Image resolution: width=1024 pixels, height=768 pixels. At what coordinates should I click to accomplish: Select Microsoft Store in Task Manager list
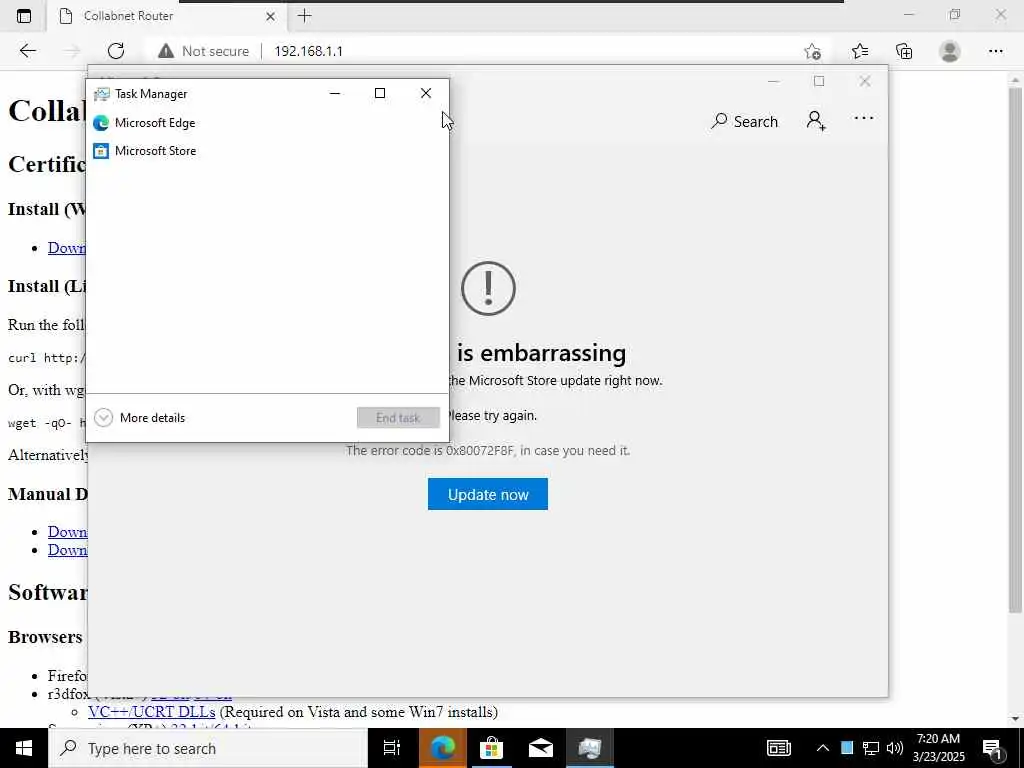click(x=267, y=151)
